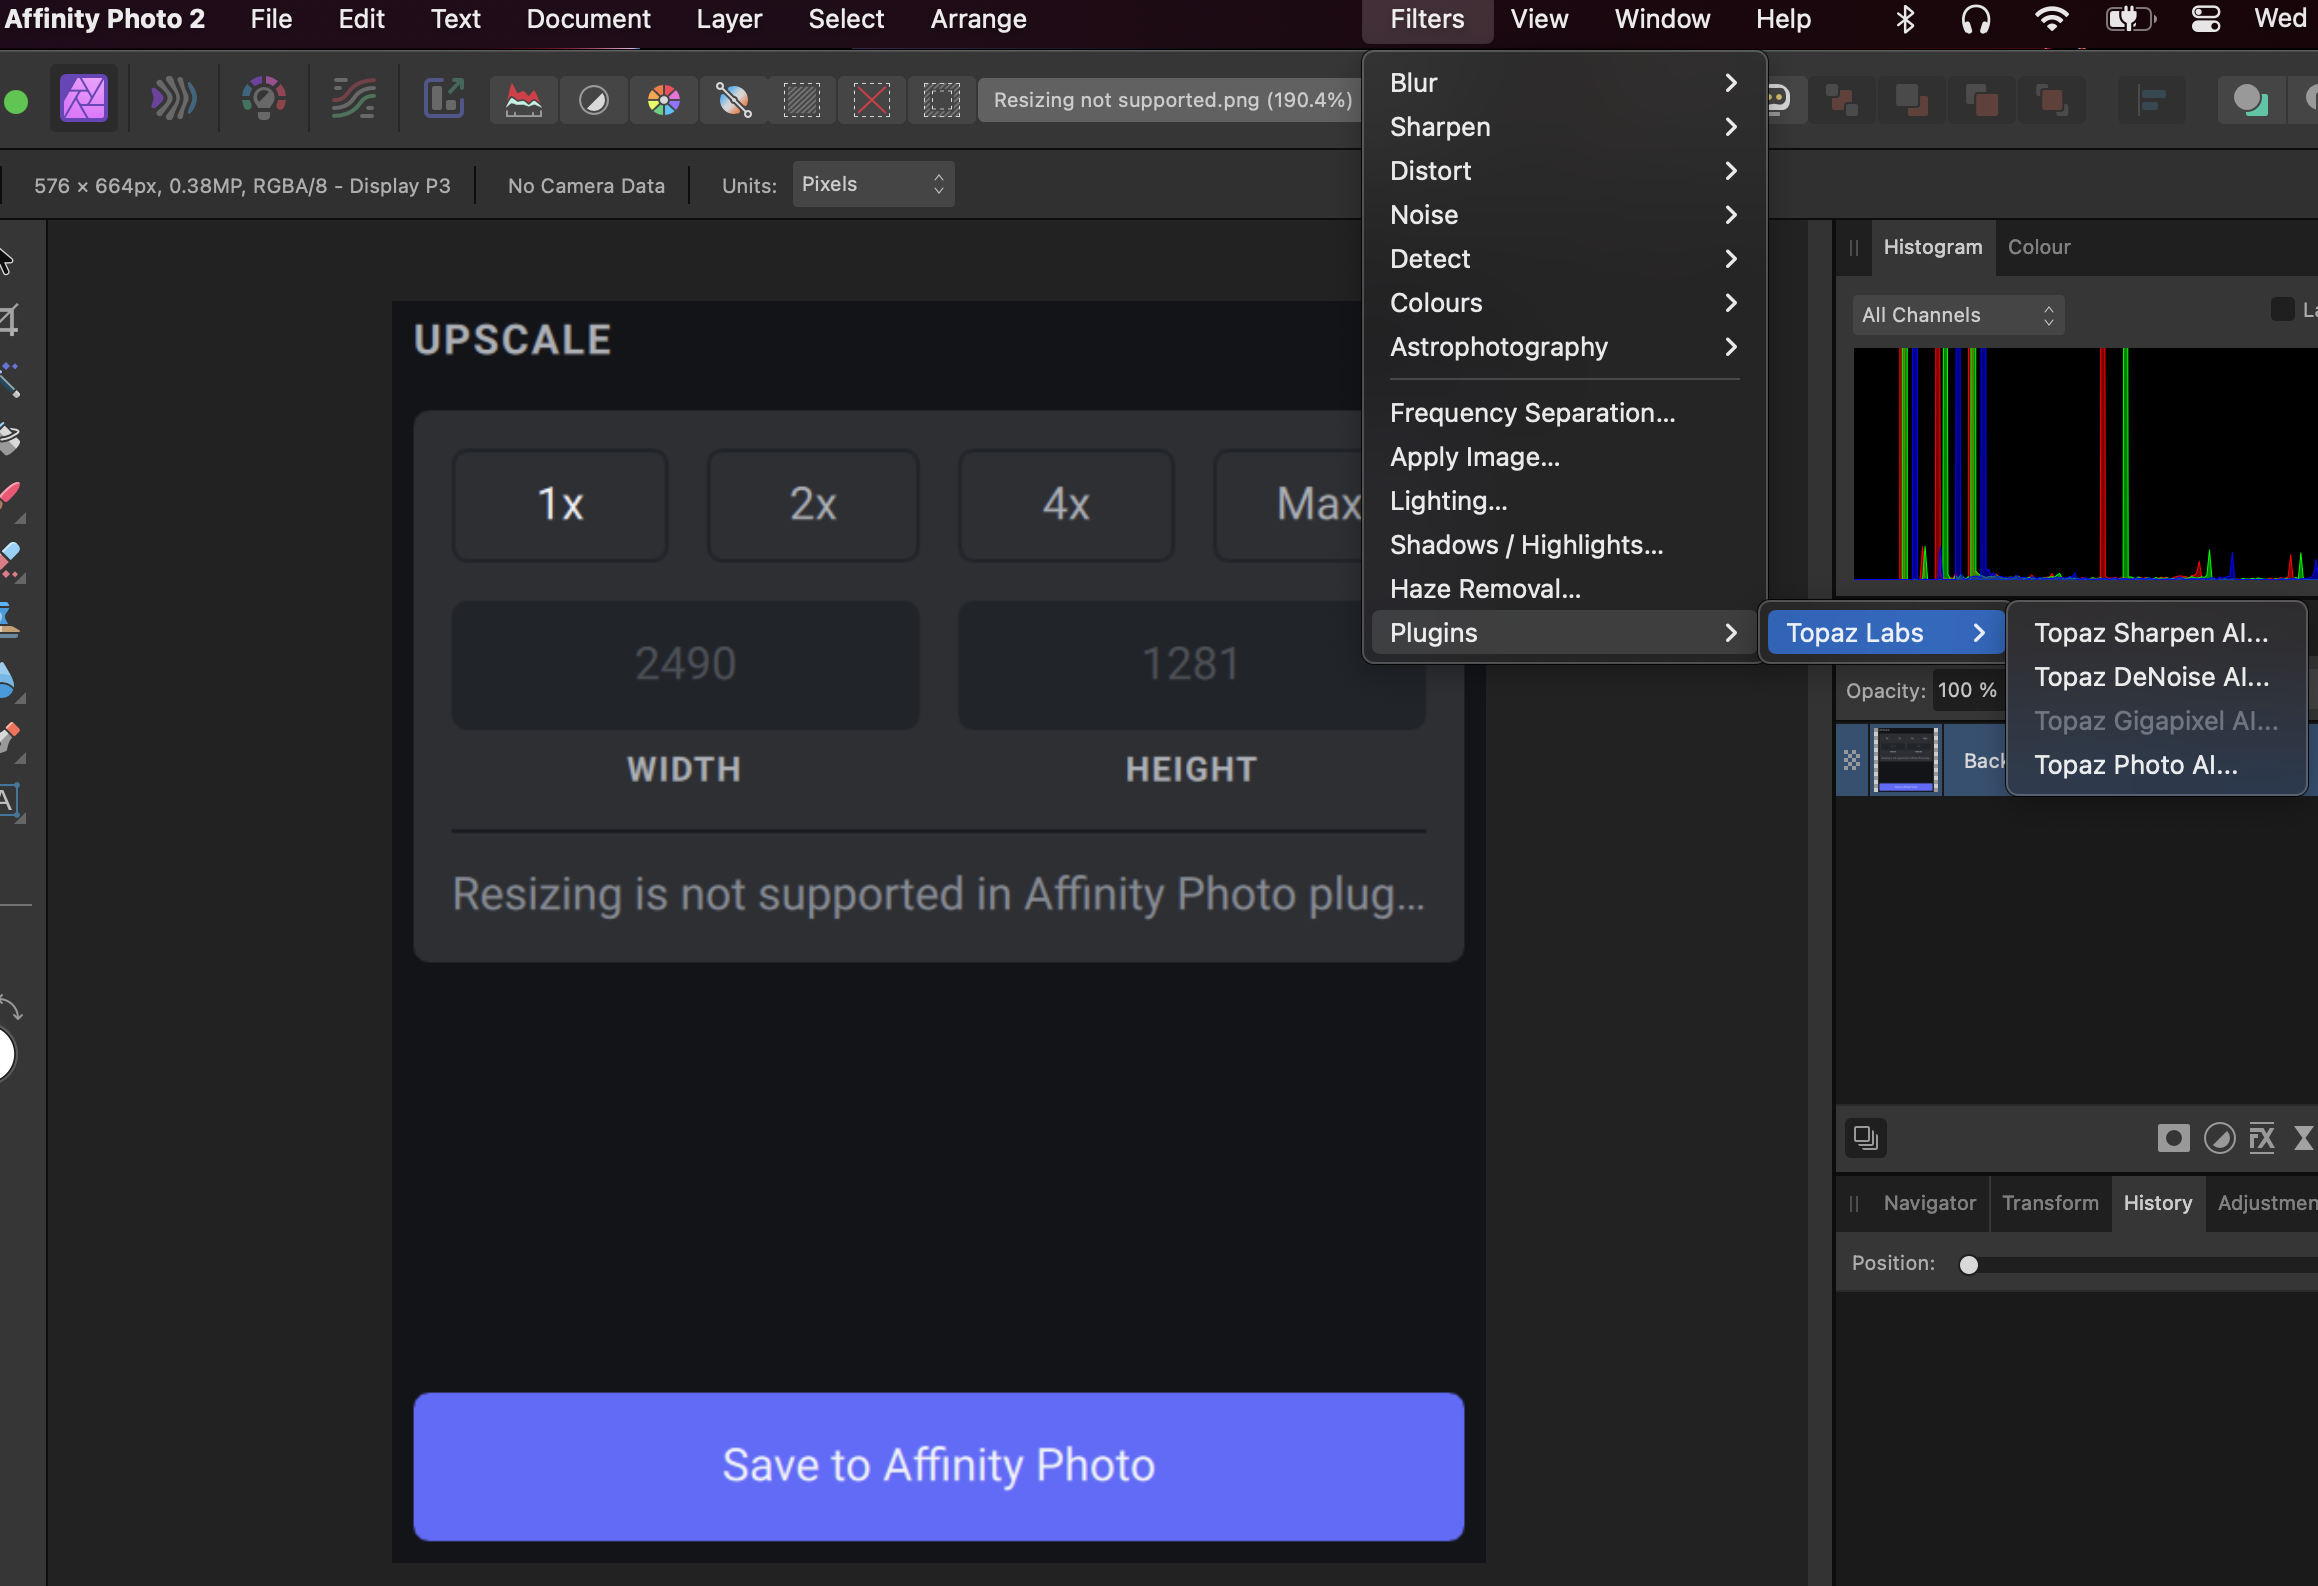Click the live filters hourglass icon
Screen dimensions: 2318x1586
click(x=2304, y=1138)
